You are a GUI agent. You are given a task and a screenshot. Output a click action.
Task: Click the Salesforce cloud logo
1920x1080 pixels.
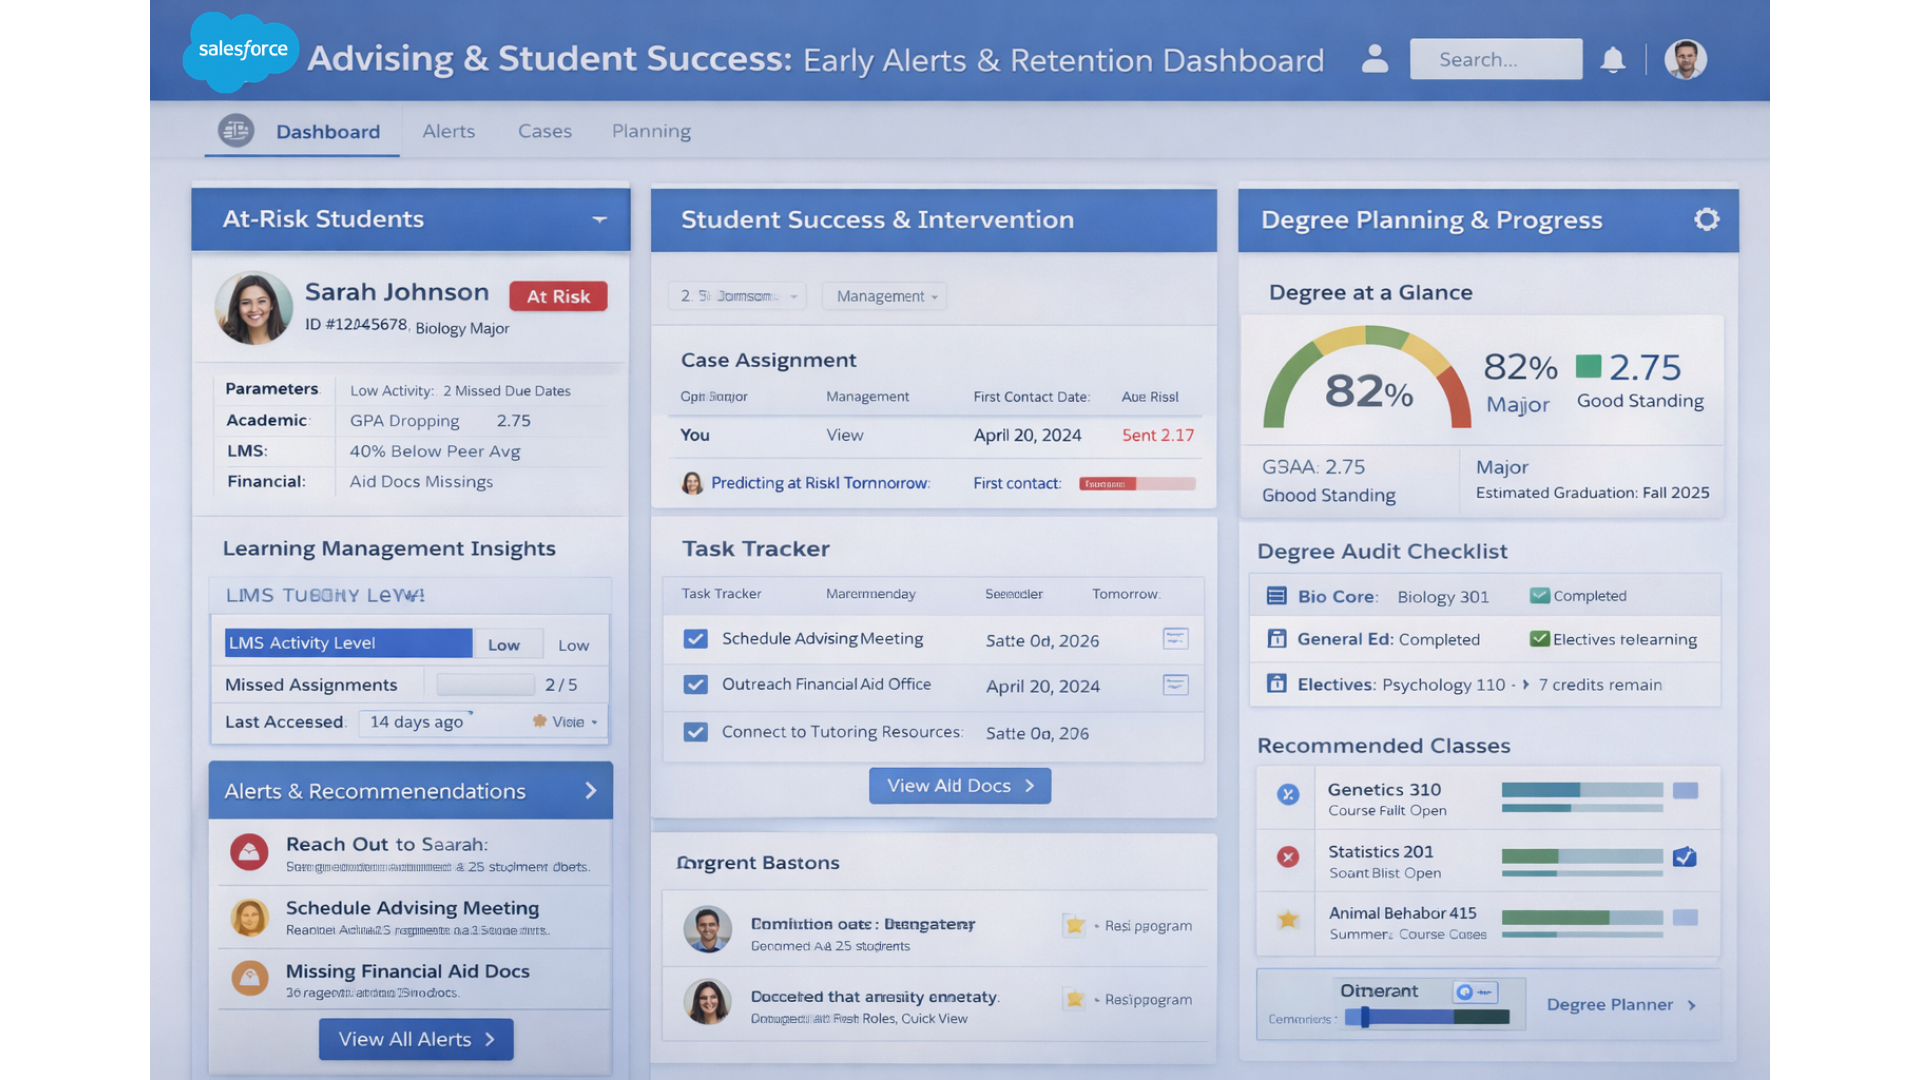point(240,49)
